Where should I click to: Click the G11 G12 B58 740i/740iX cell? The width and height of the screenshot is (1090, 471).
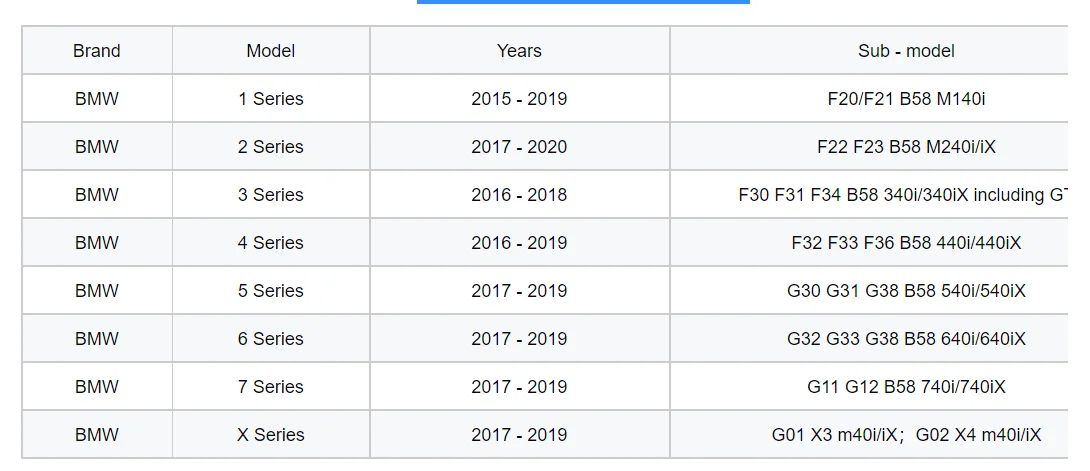[x=906, y=387]
